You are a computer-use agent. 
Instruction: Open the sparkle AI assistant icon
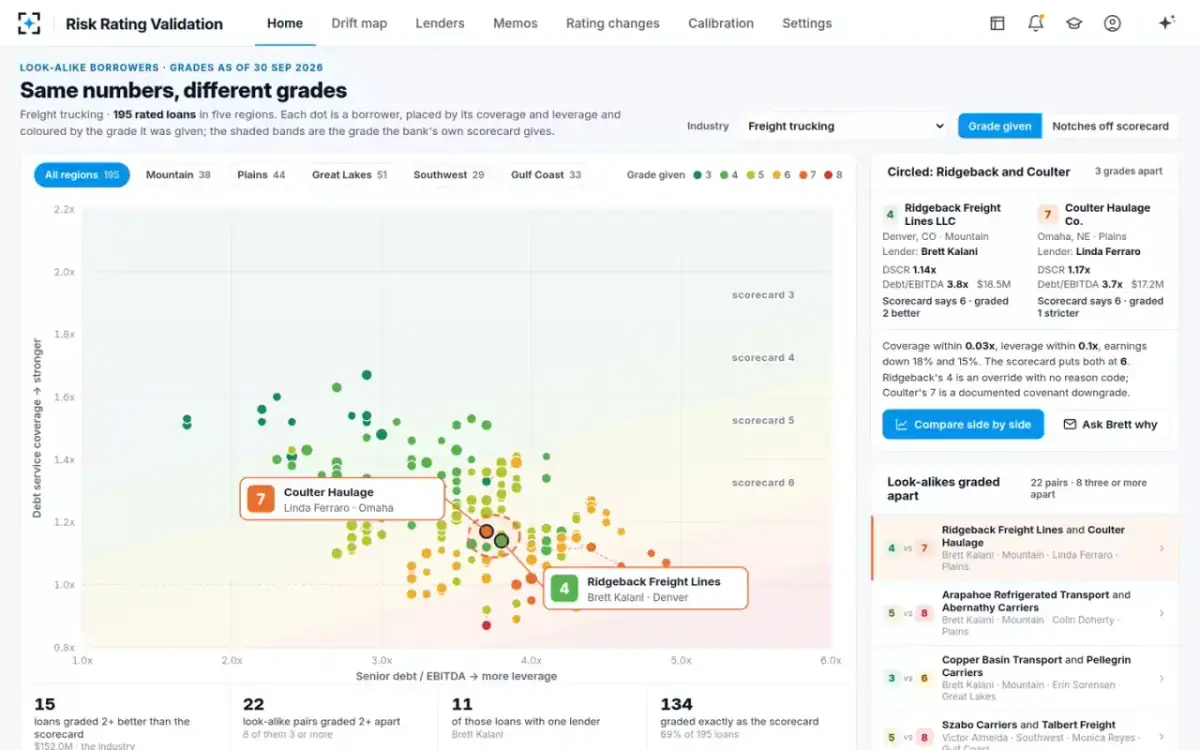click(1165, 23)
